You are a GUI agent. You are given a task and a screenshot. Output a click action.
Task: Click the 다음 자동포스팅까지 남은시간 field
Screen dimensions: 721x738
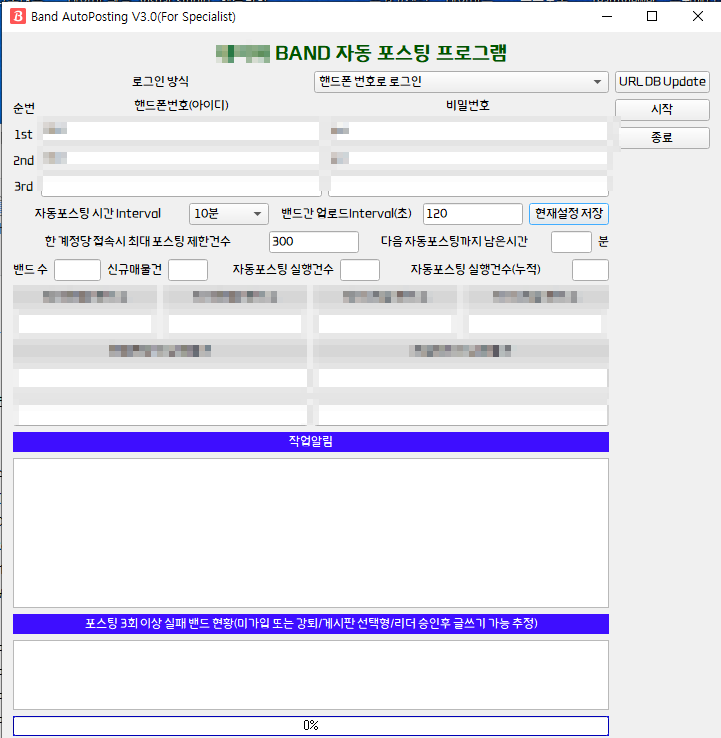point(571,241)
